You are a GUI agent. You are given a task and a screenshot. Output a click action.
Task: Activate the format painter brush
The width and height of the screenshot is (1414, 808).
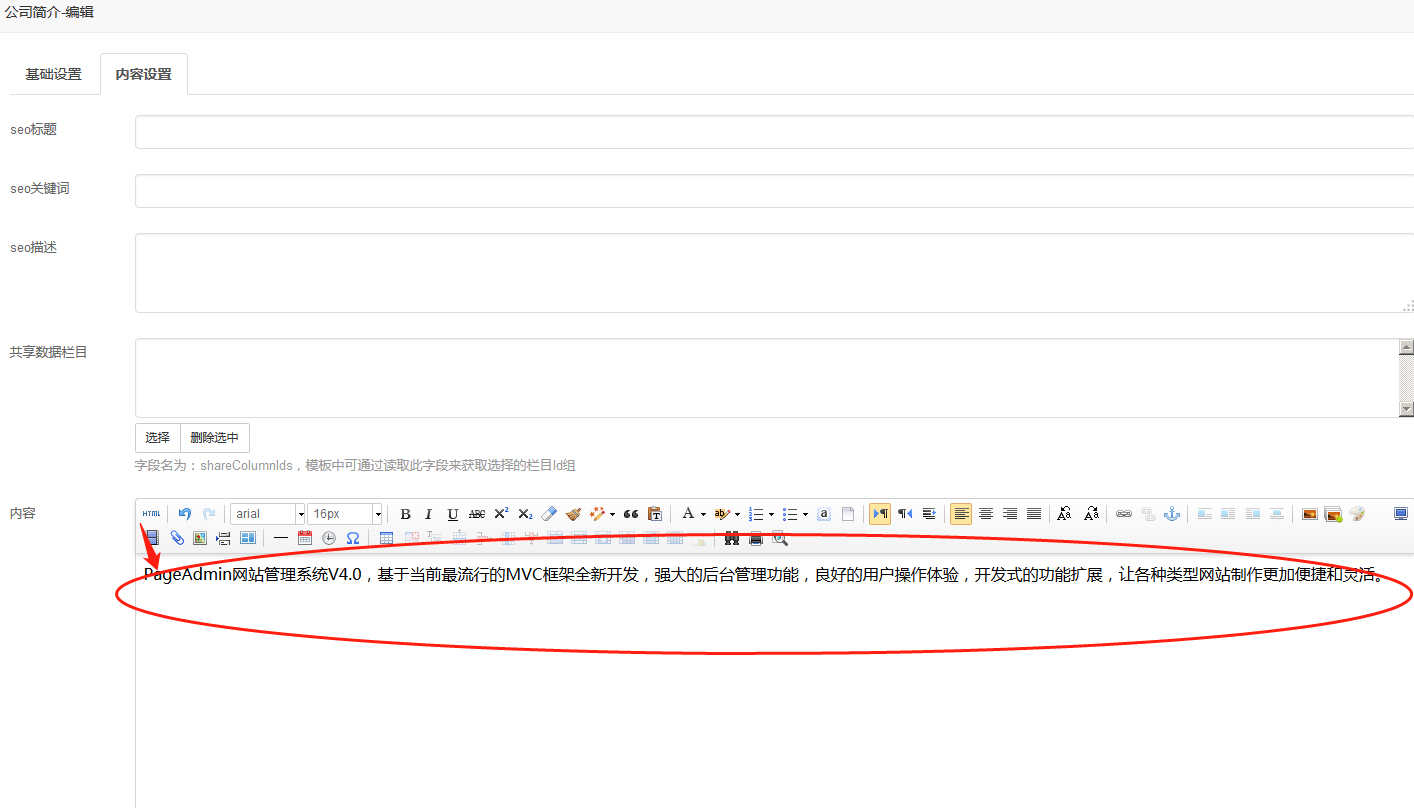click(x=573, y=514)
